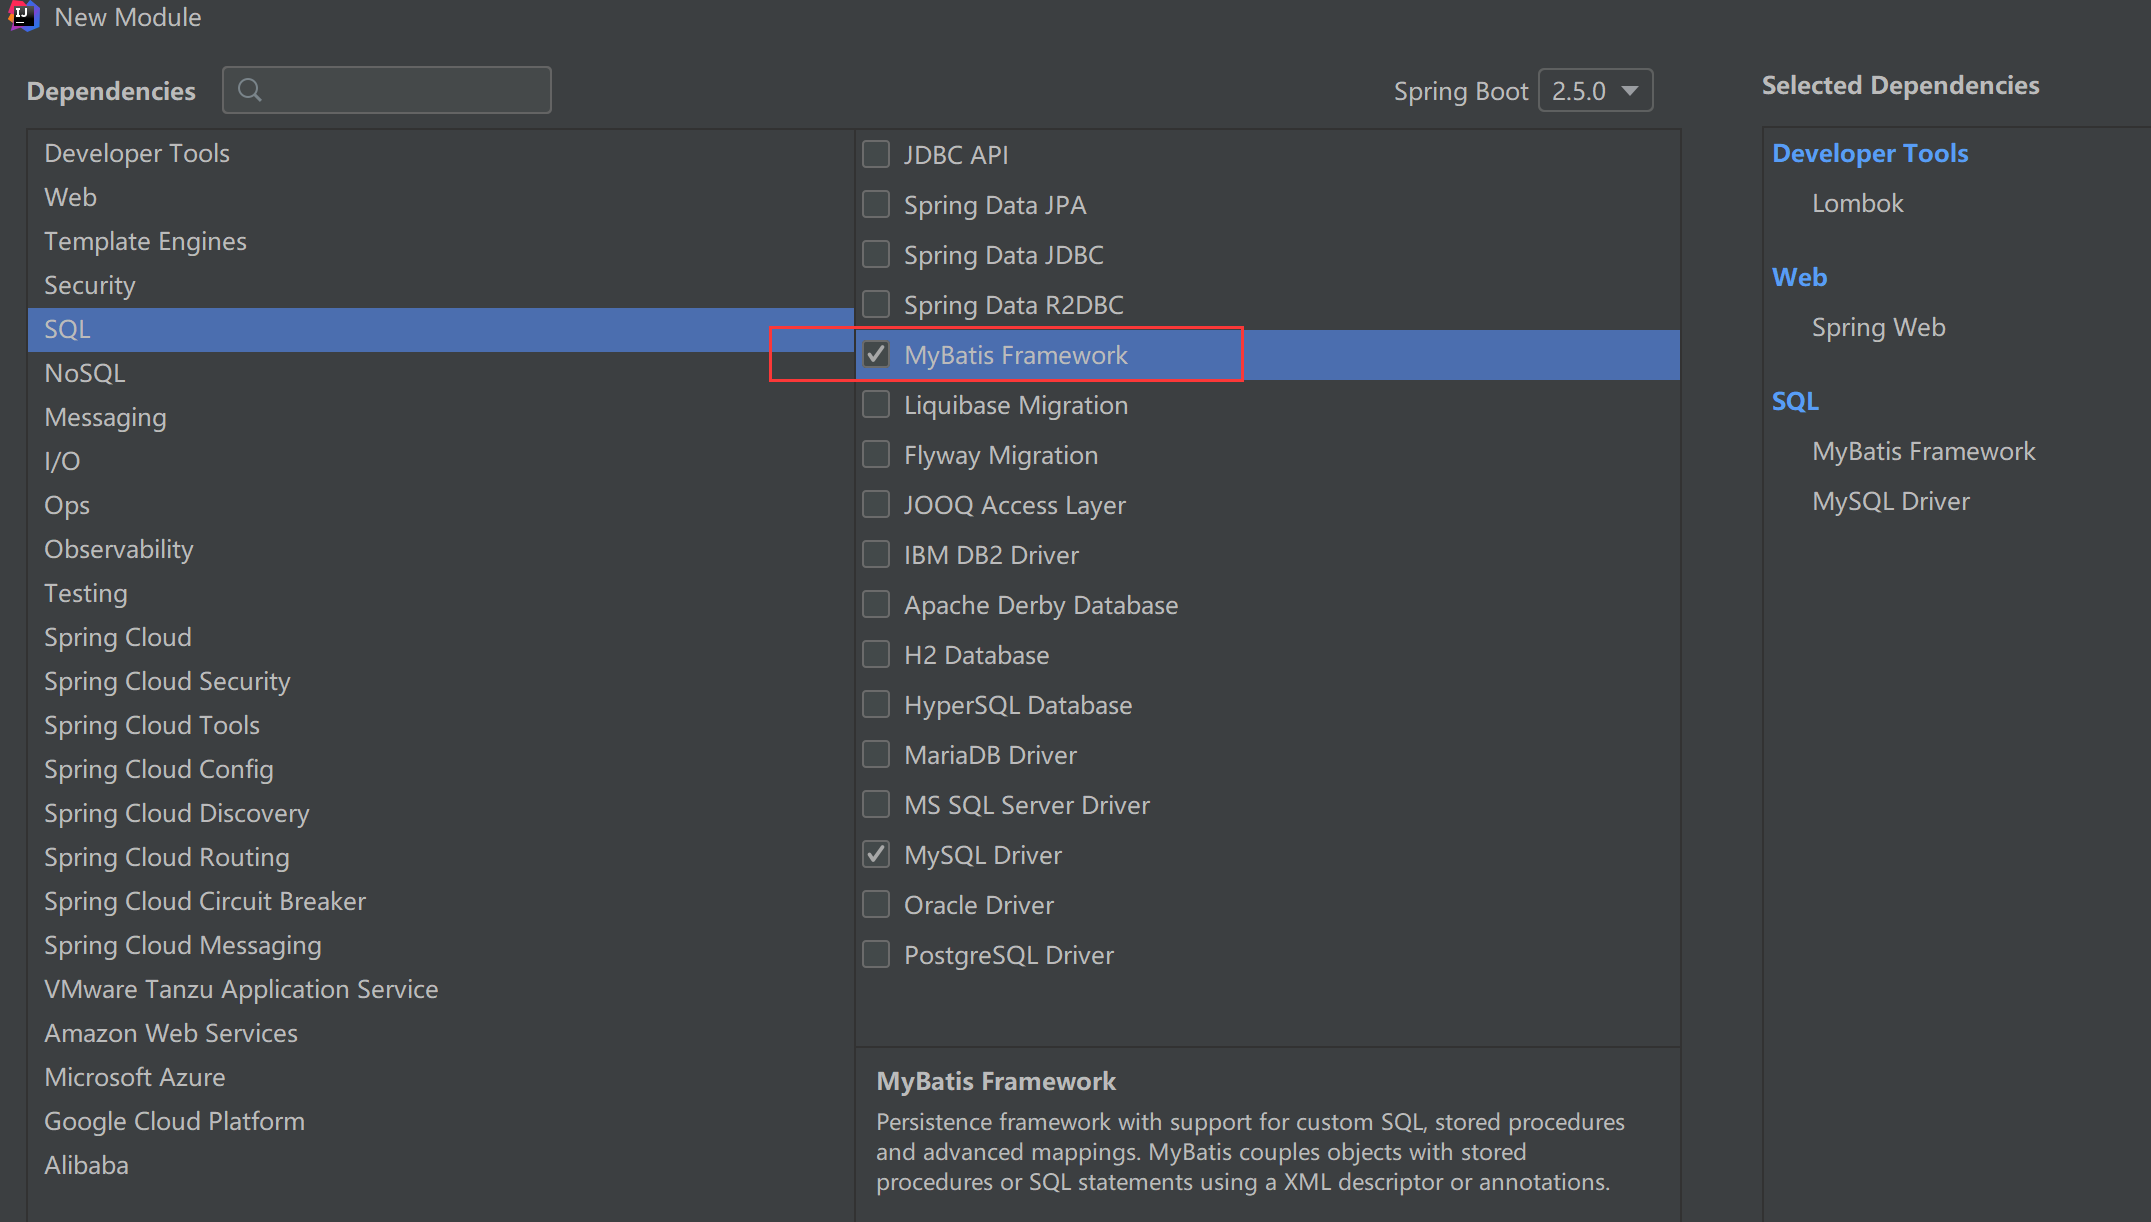This screenshot has width=2151, height=1222.
Task: Enable MariaDB Driver checkbox
Action: 876,754
